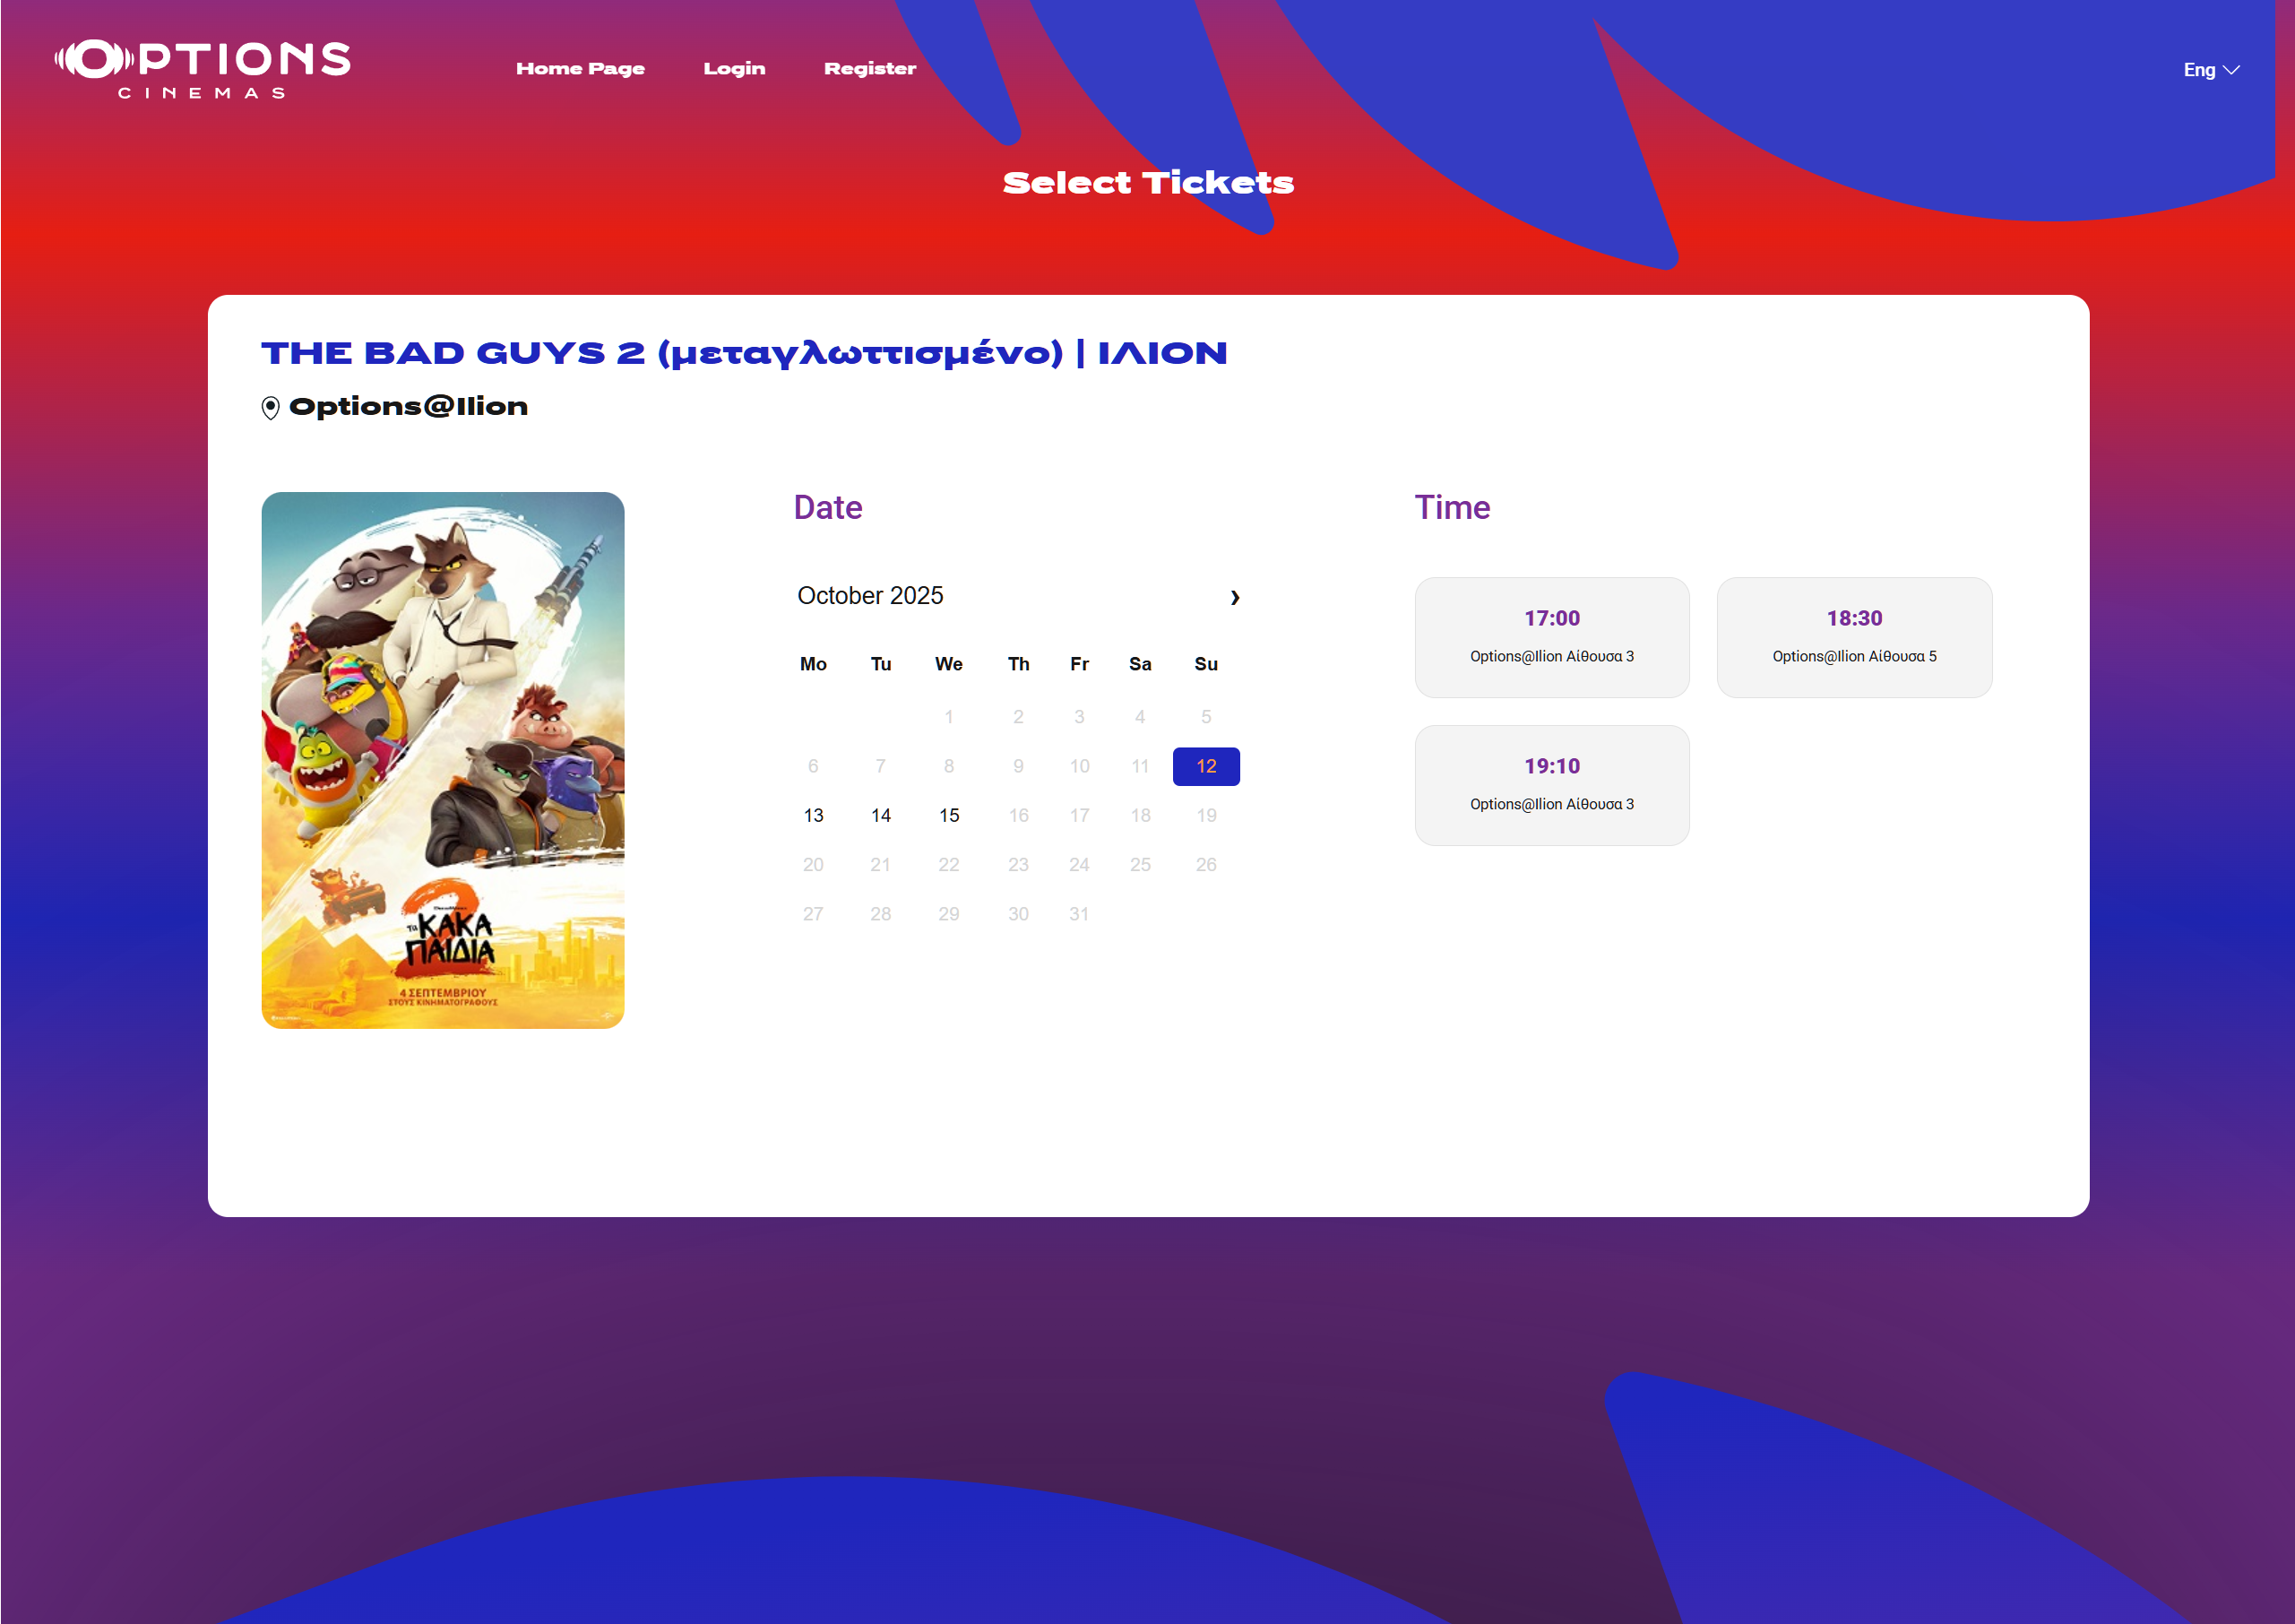This screenshot has width=2295, height=1624.
Task: Click the movie title THE BAD GUYS 2
Action: [743, 353]
